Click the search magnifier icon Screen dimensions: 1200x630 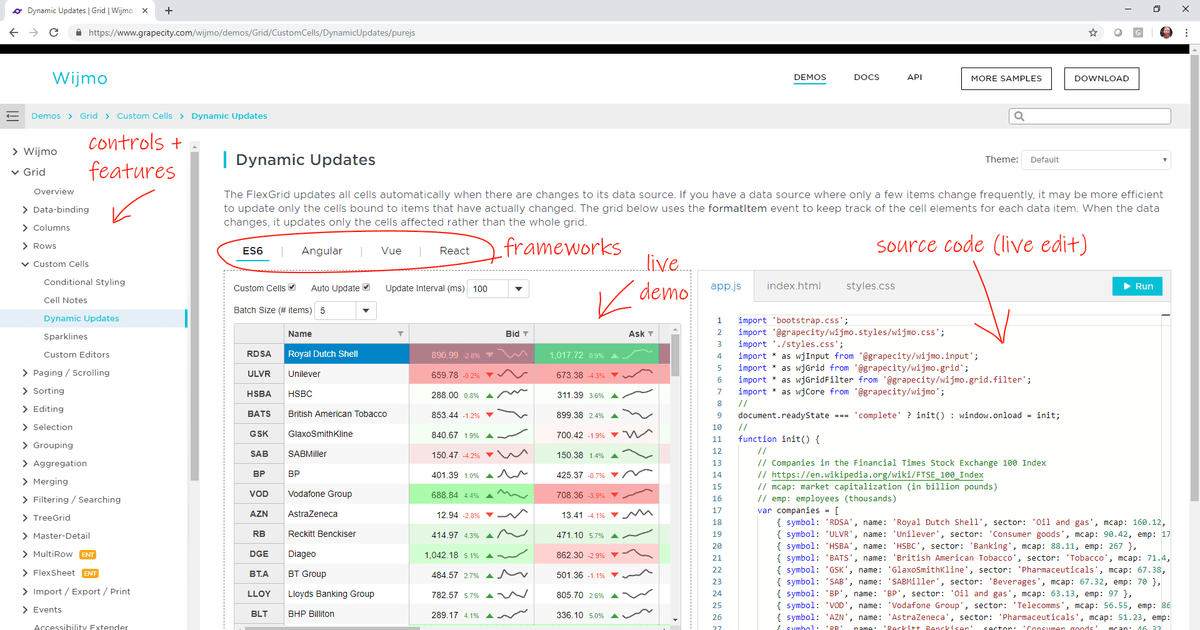point(1019,116)
